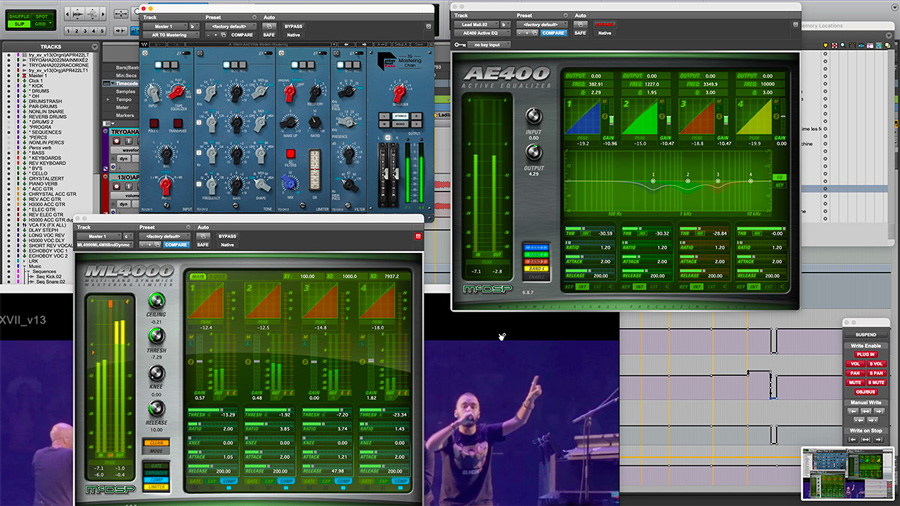Click the power icon on TG input module
The height and width of the screenshot is (506, 900).
tap(145, 53)
